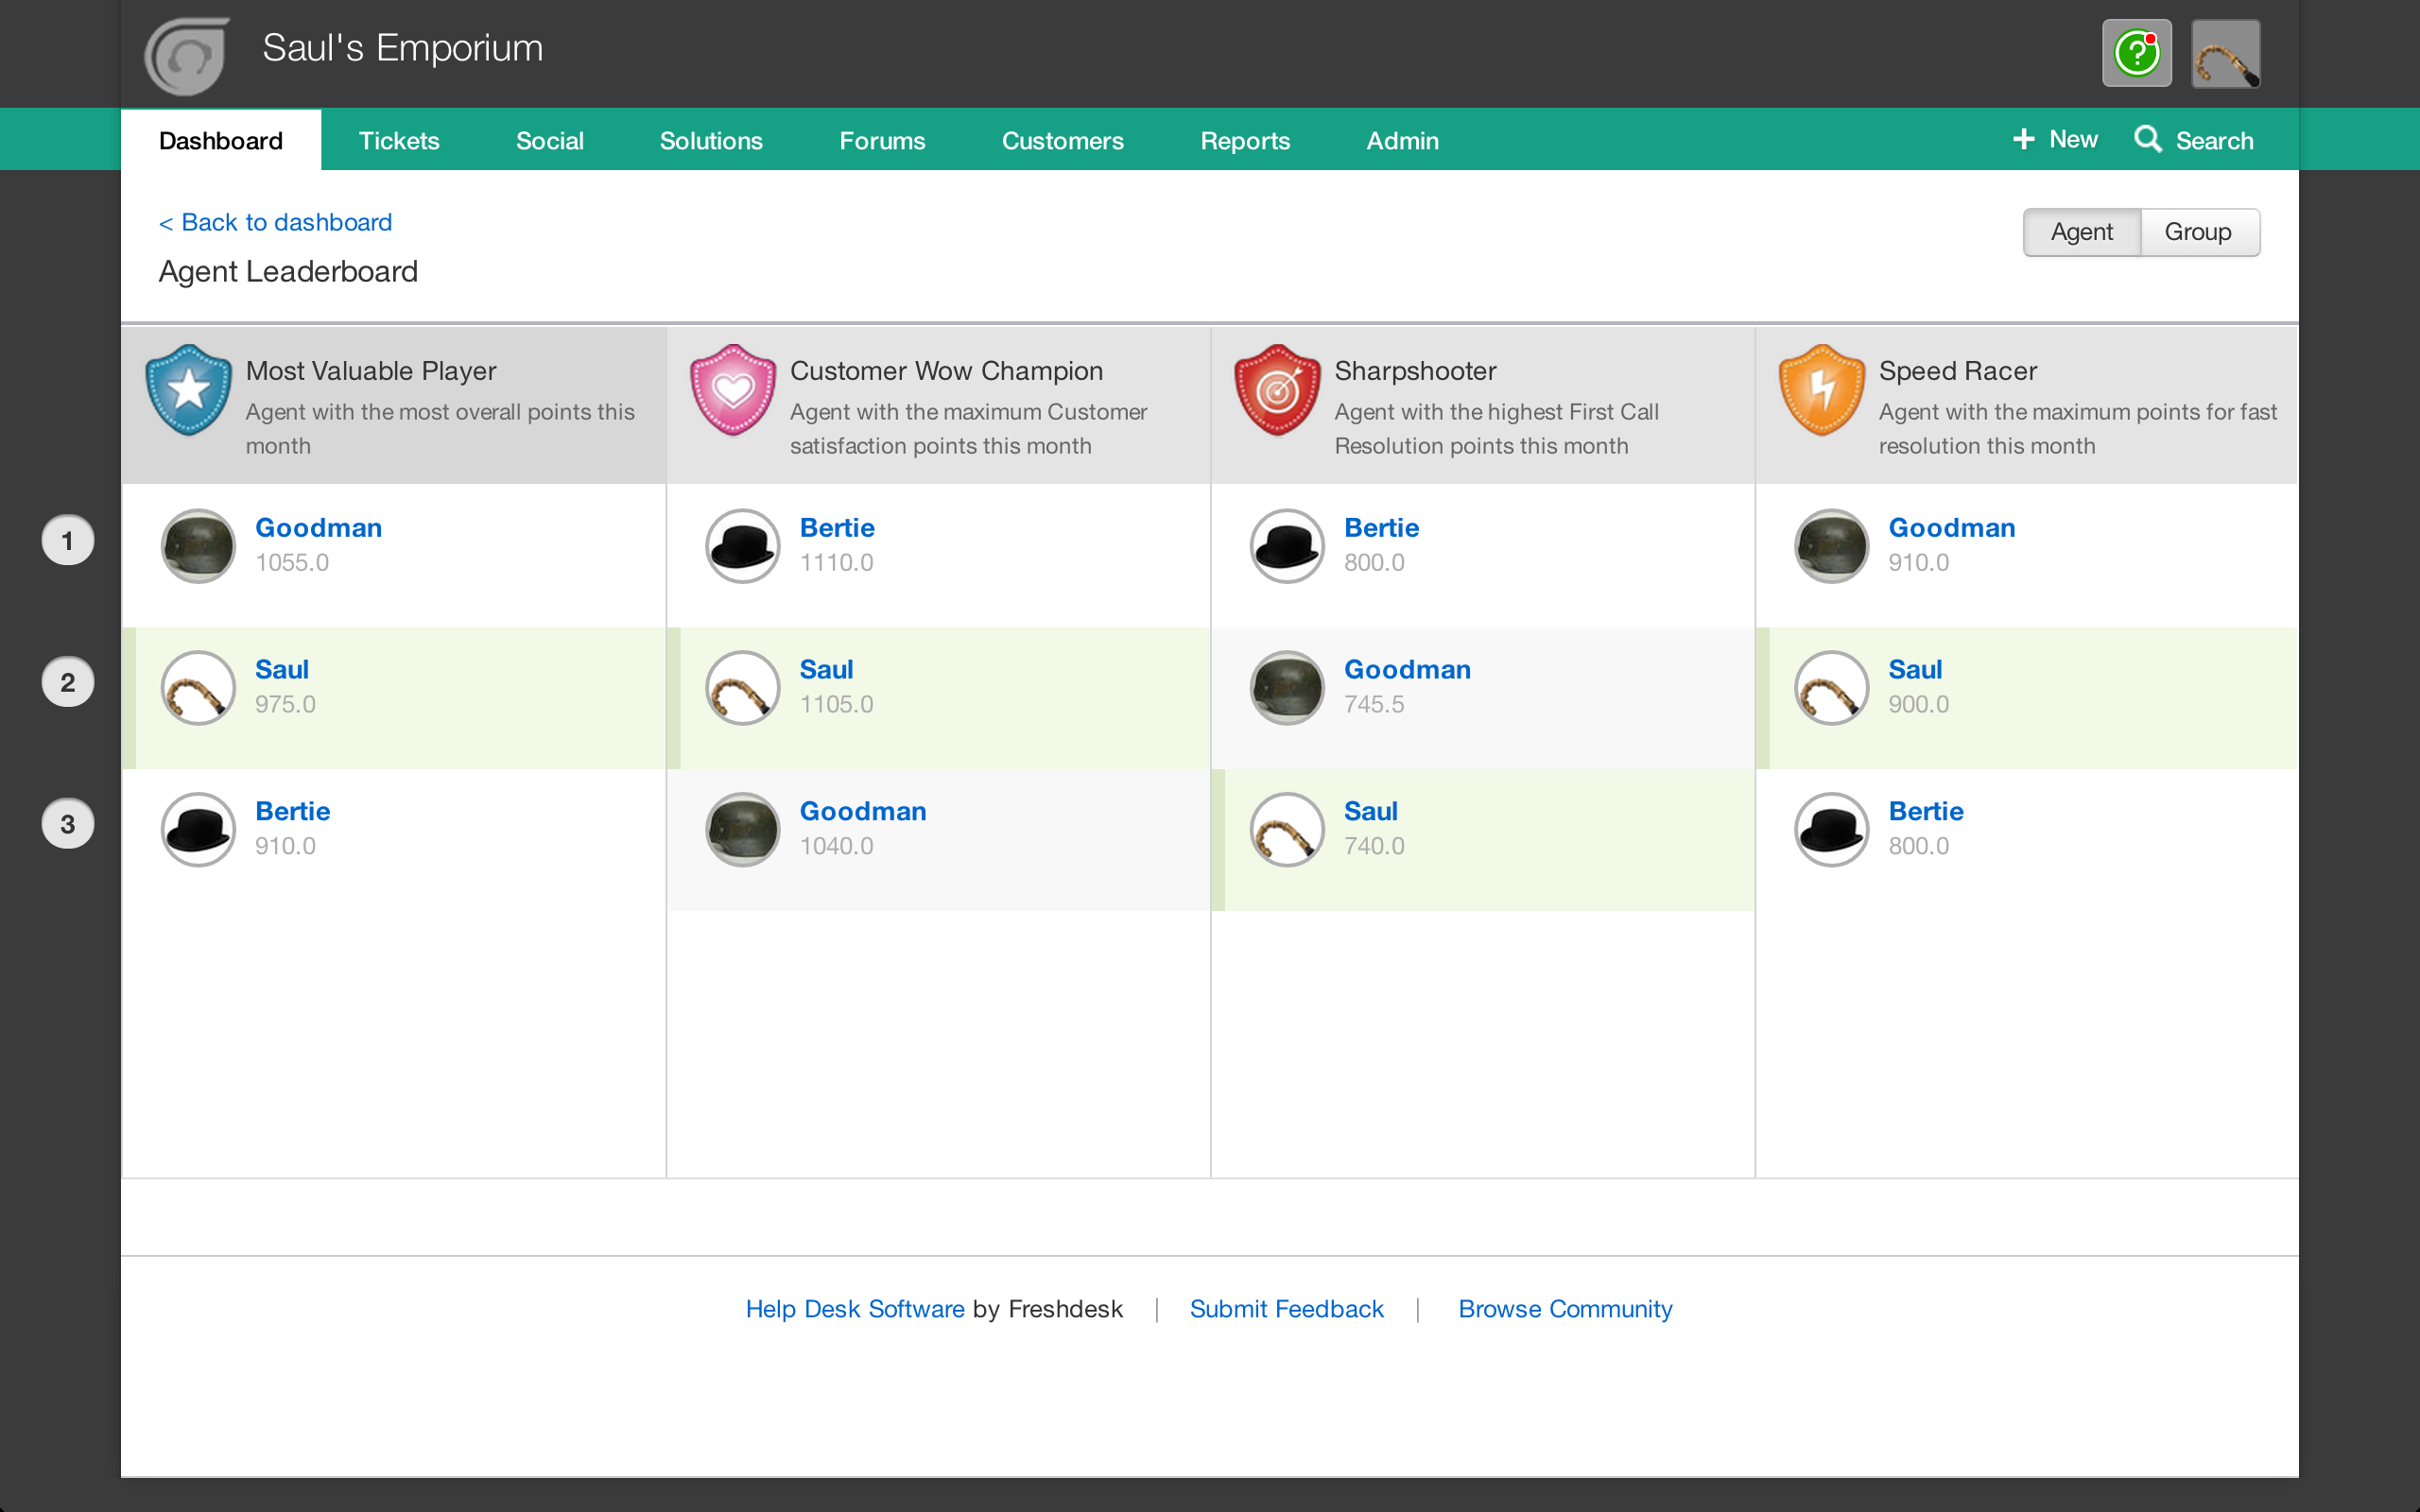Image resolution: width=2420 pixels, height=1512 pixels.
Task: Open Saul's name under Customer Wow Champion
Action: tap(826, 669)
